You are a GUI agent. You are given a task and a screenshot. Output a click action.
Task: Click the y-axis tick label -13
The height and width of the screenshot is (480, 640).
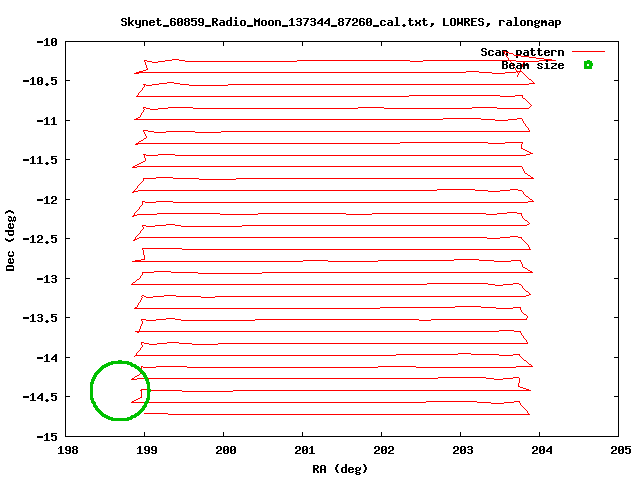(x=47, y=279)
